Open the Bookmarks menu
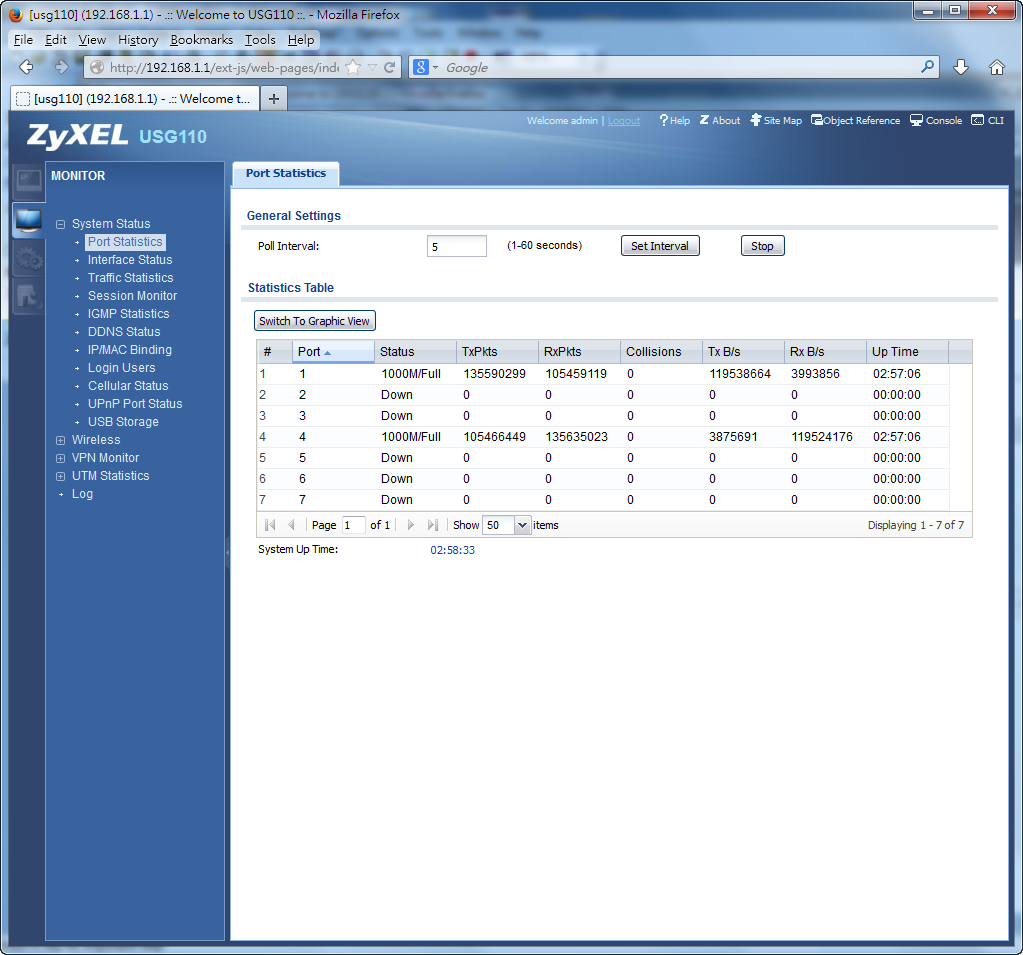 (x=201, y=40)
